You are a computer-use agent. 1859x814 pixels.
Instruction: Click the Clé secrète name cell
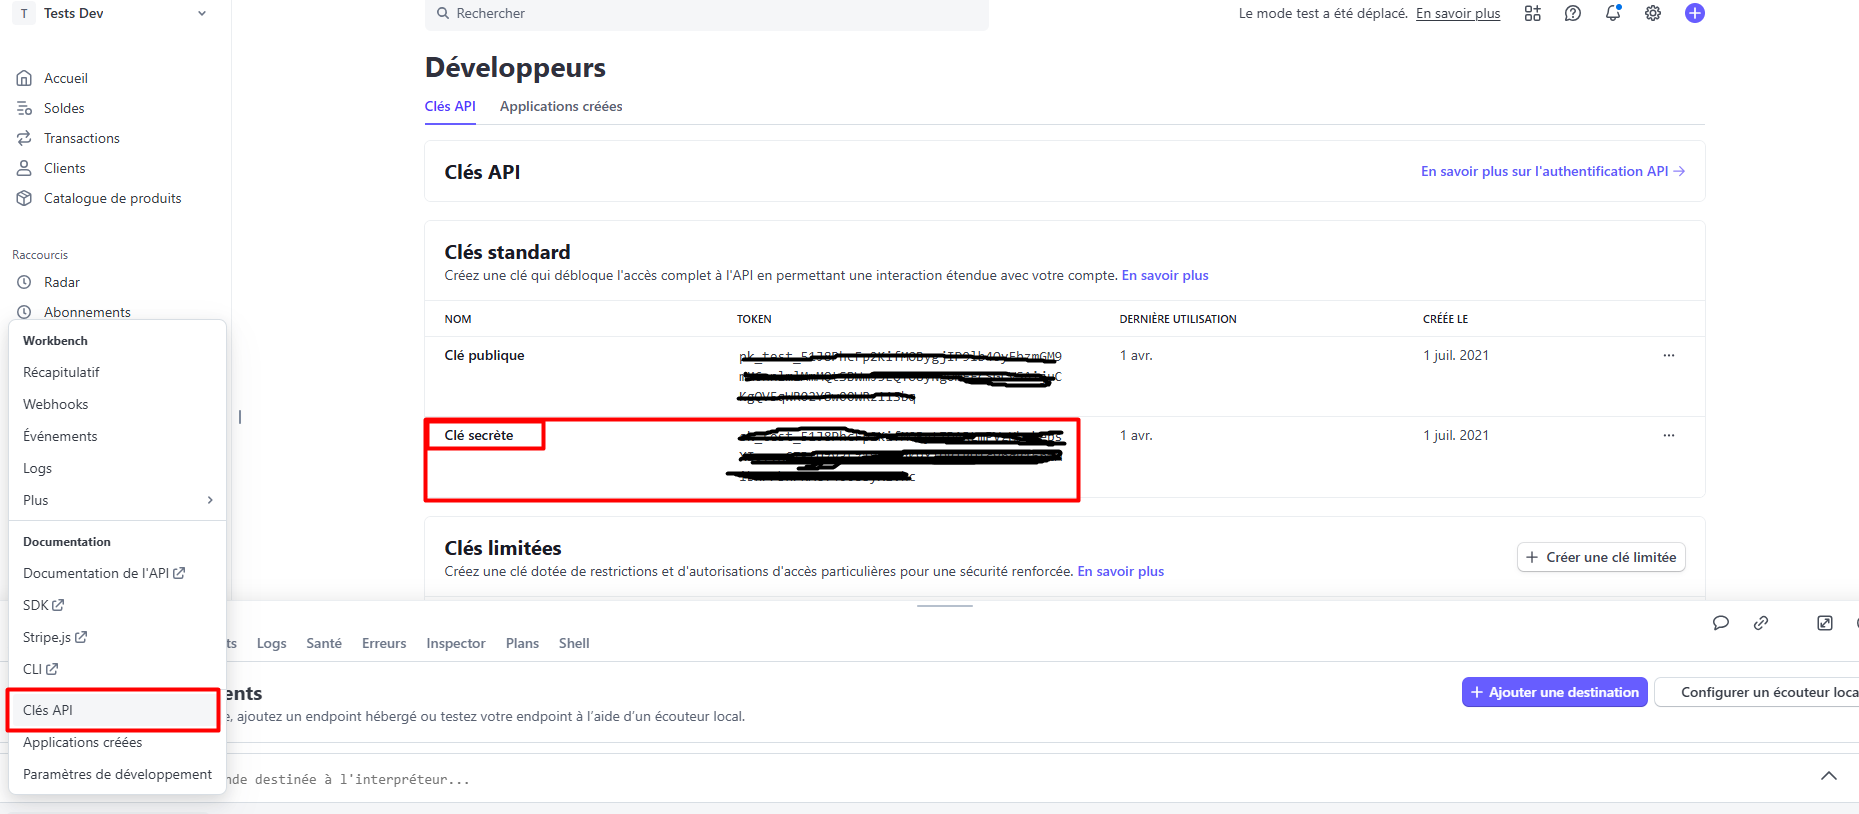point(479,435)
